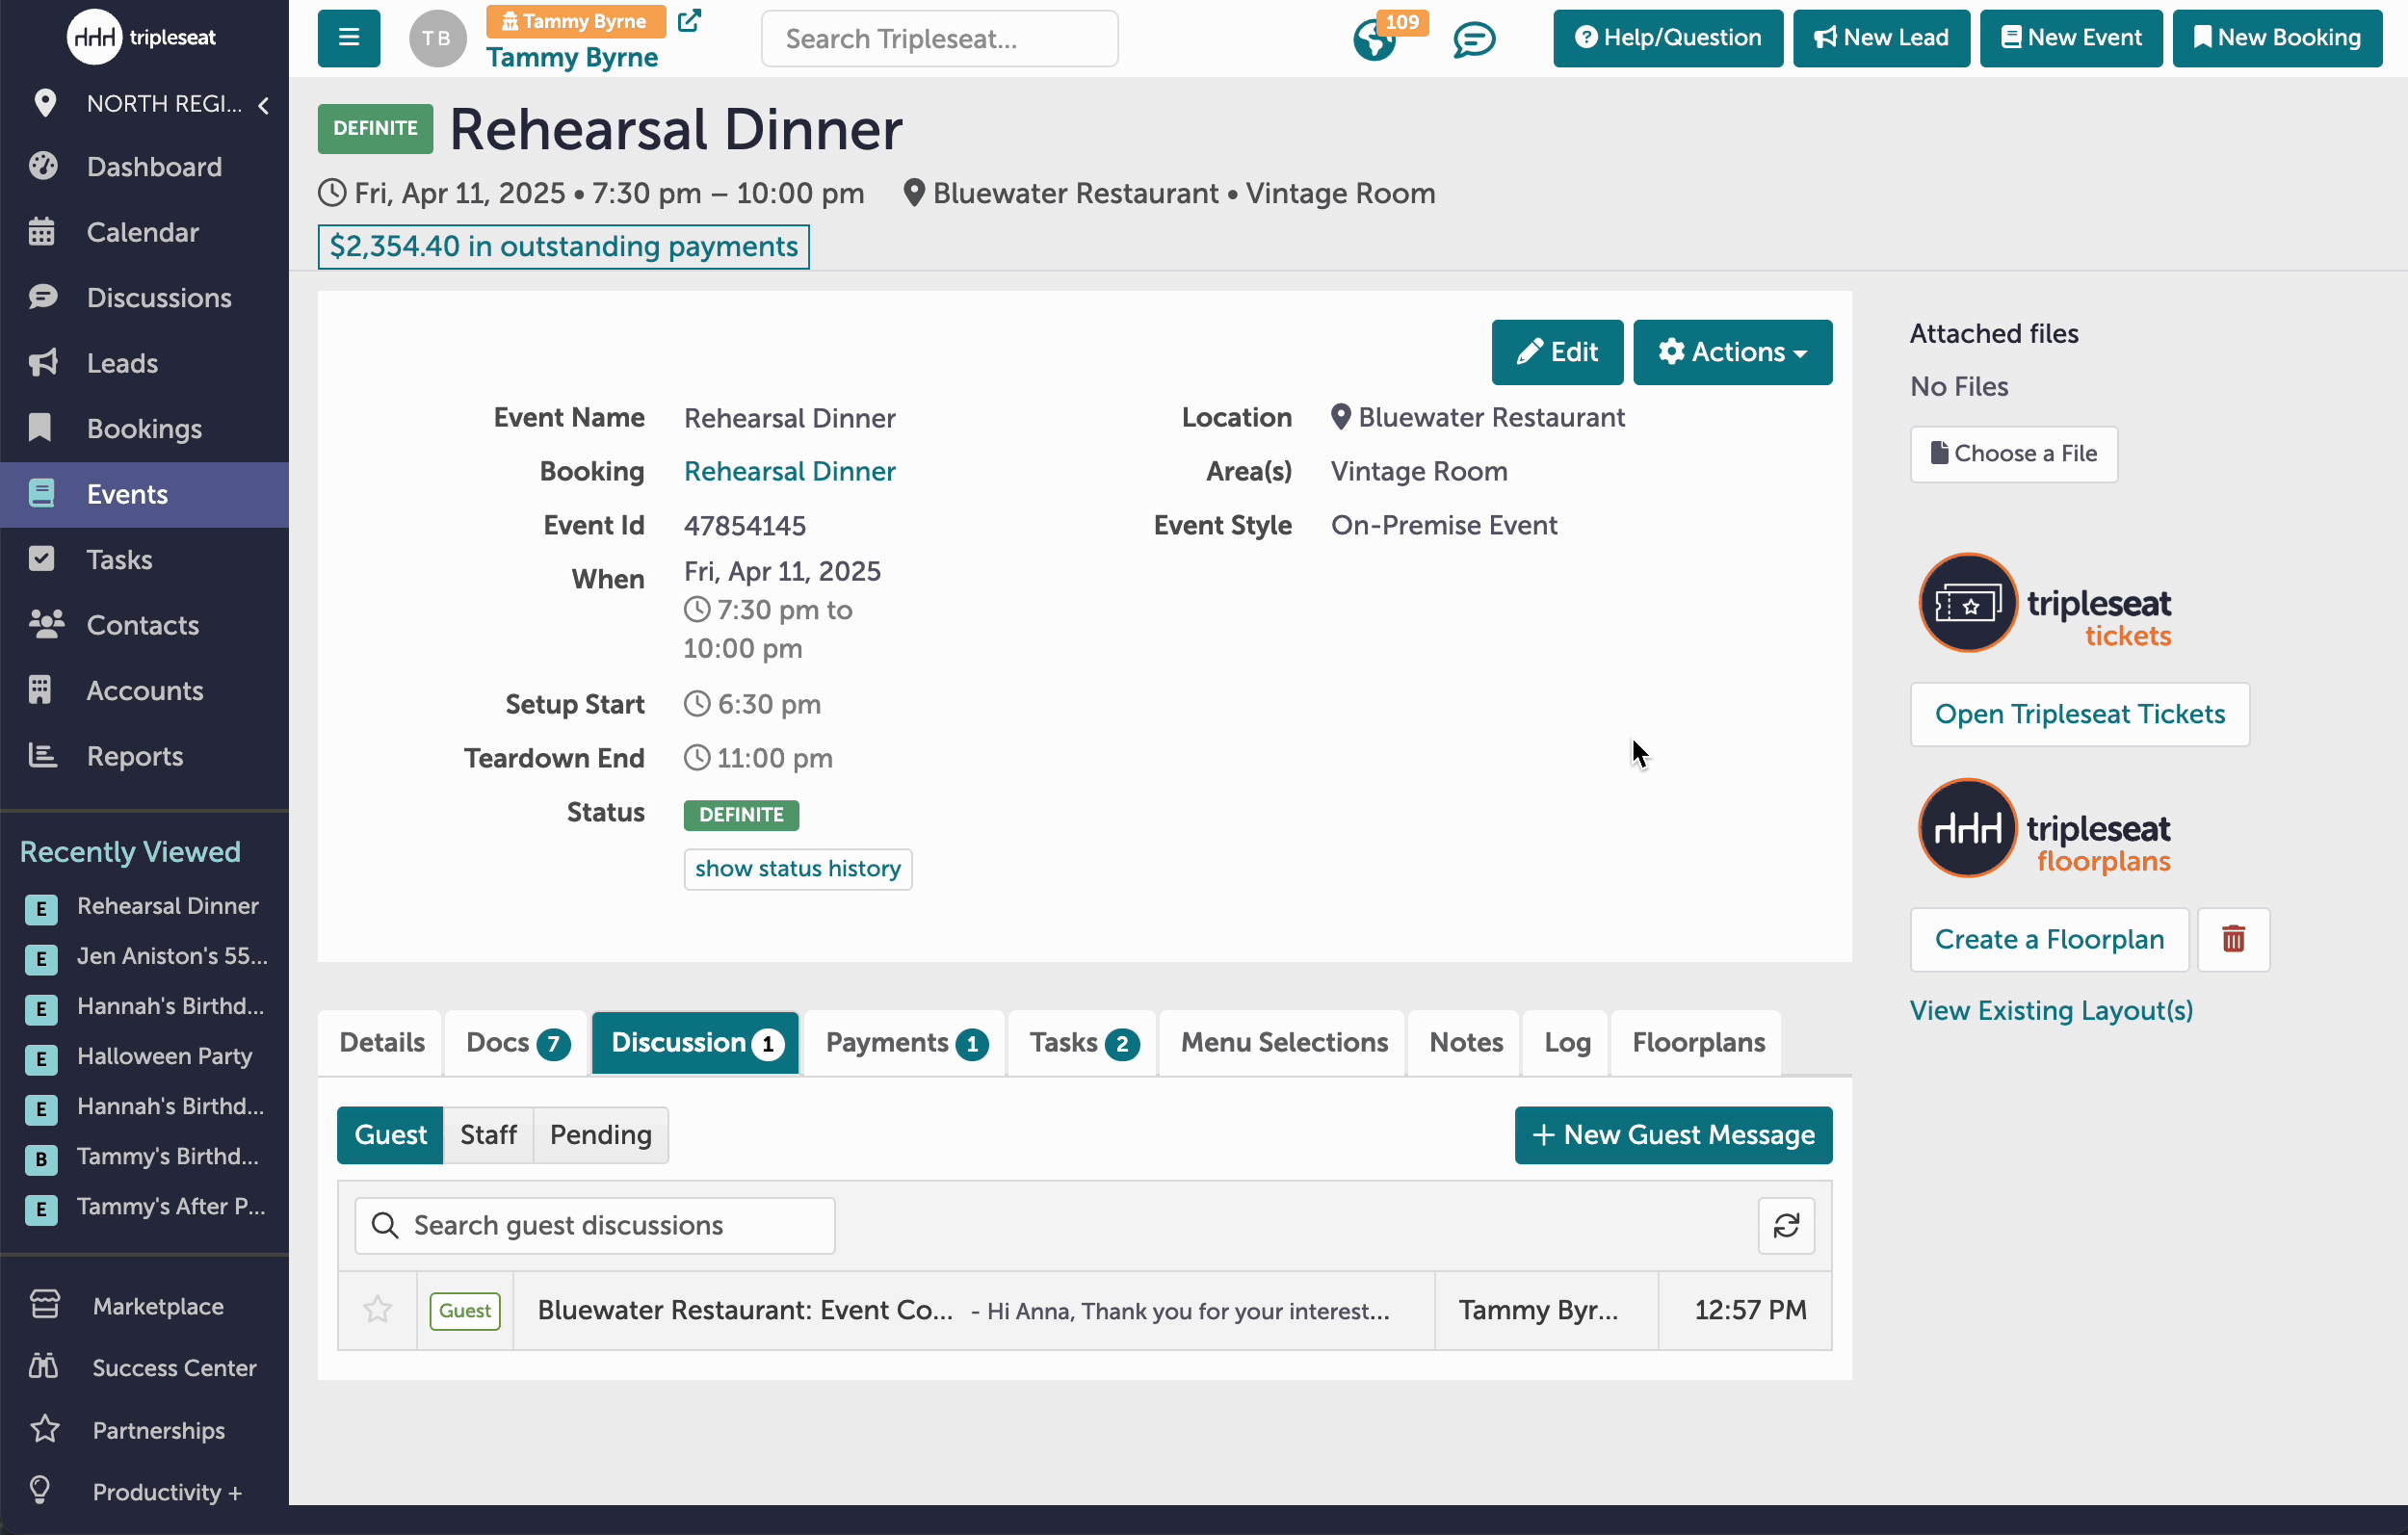Click the Help/Question button

[x=1667, y=38]
